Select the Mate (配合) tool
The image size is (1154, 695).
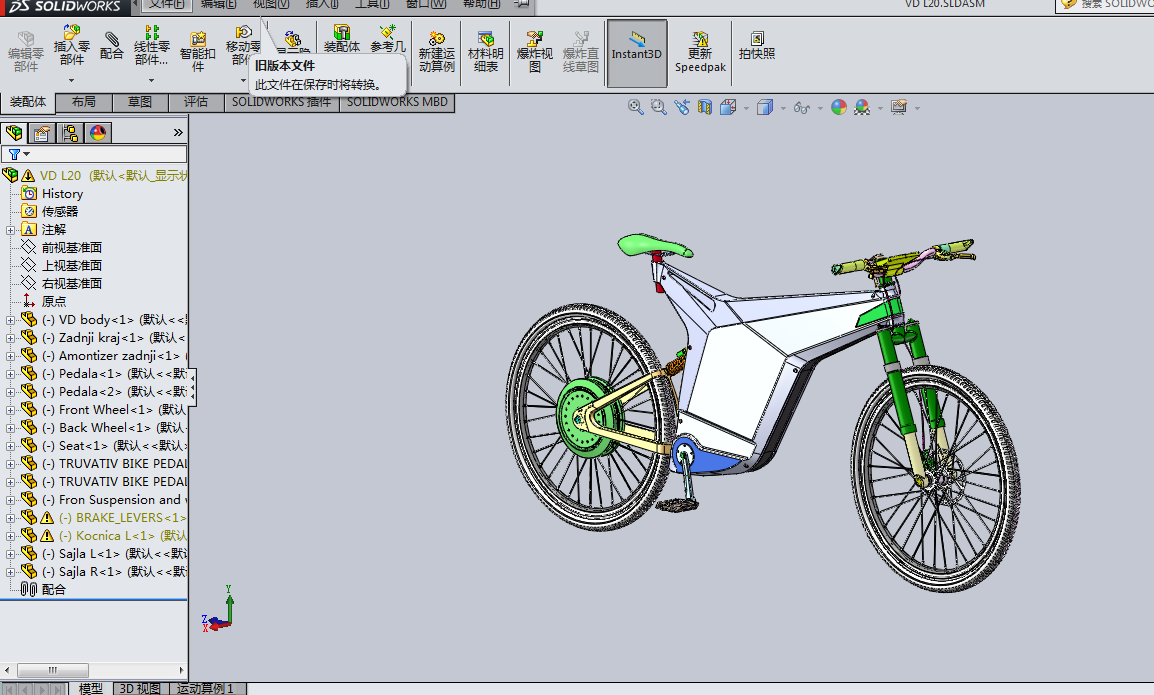point(112,46)
